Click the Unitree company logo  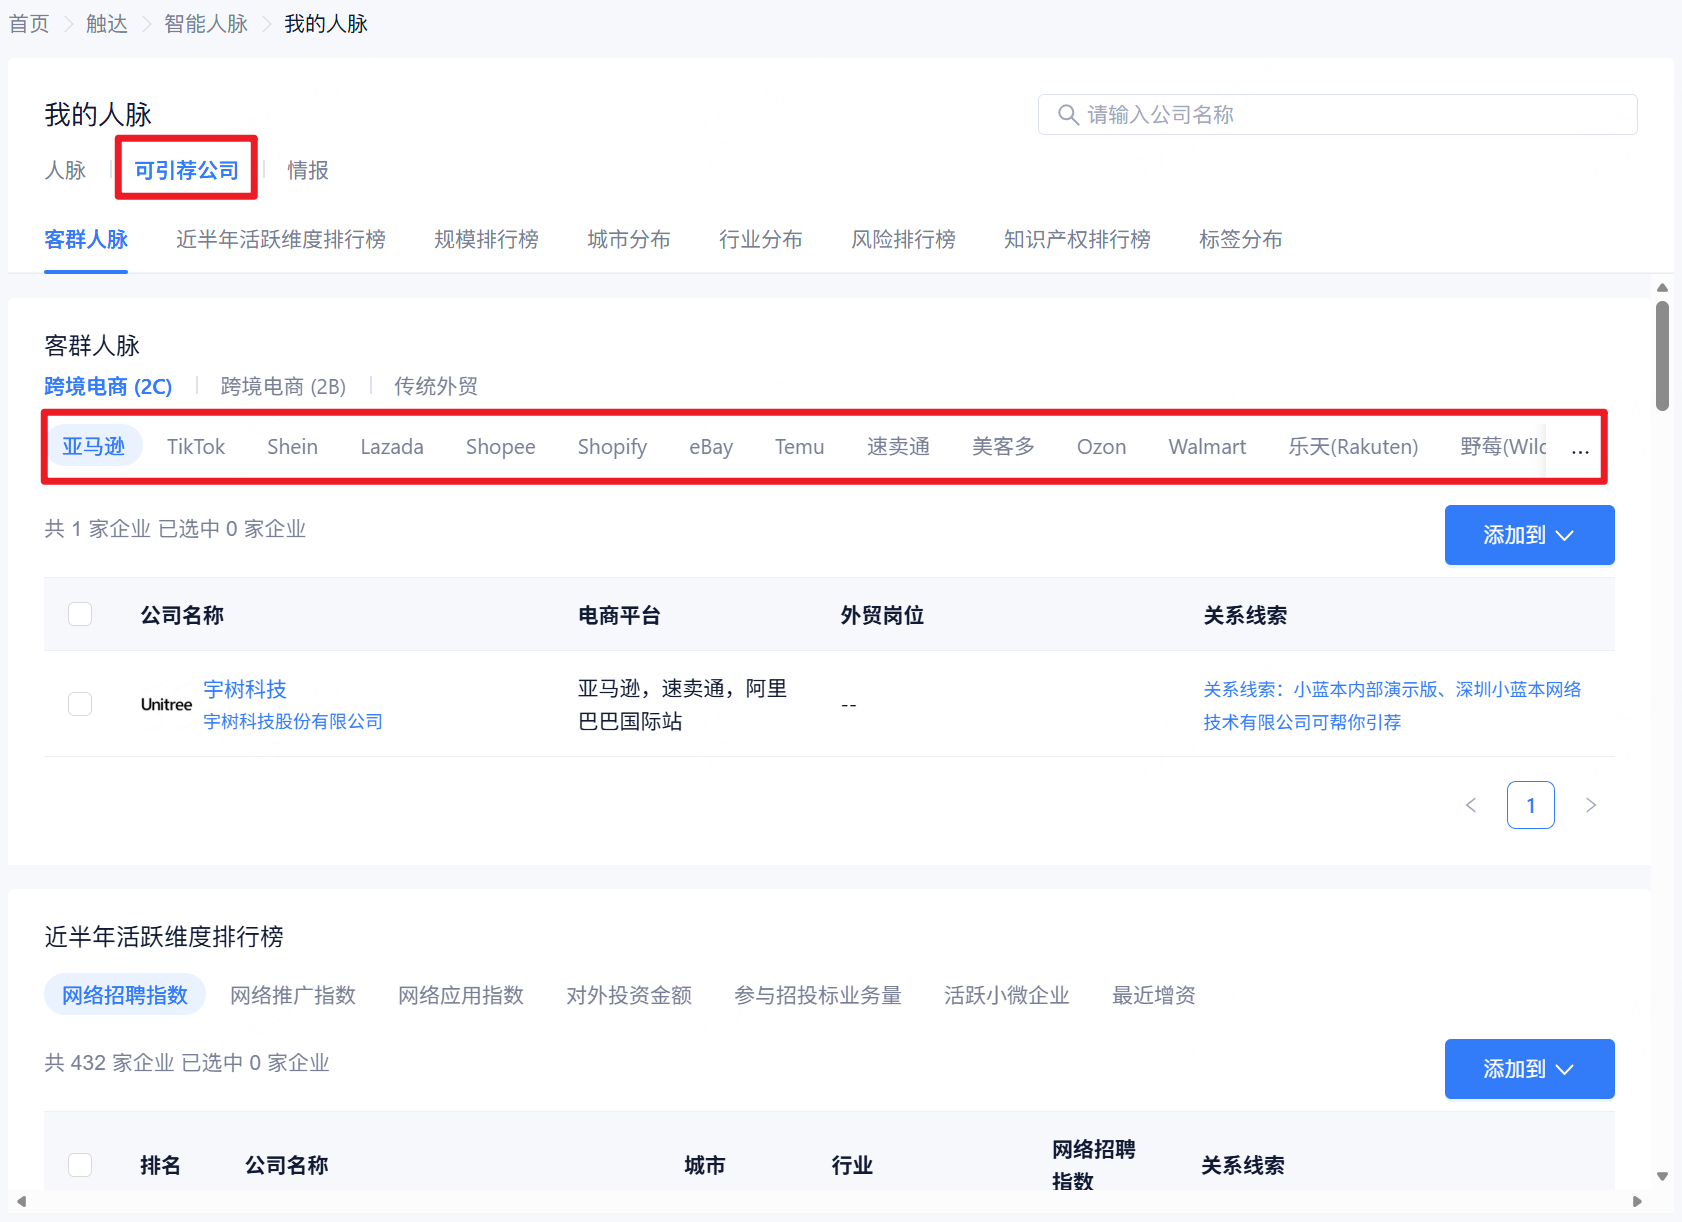[x=166, y=705]
